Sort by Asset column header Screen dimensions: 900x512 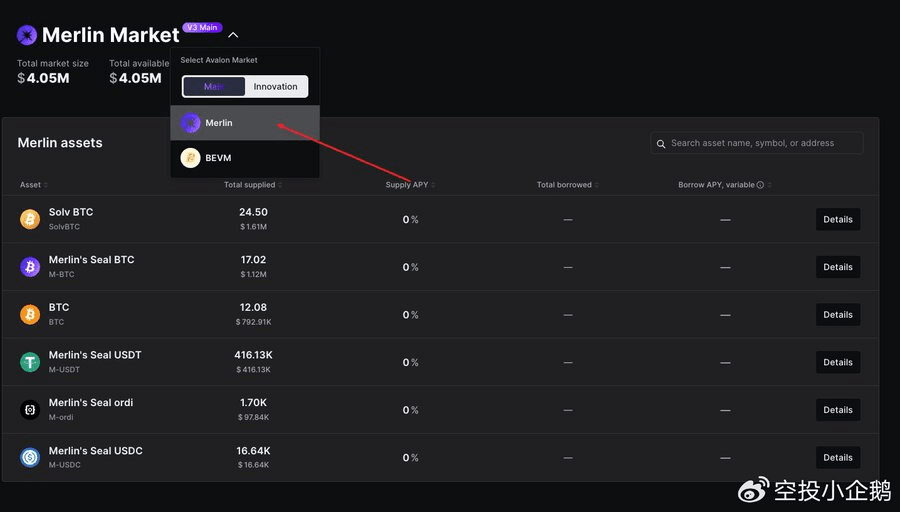[34, 185]
